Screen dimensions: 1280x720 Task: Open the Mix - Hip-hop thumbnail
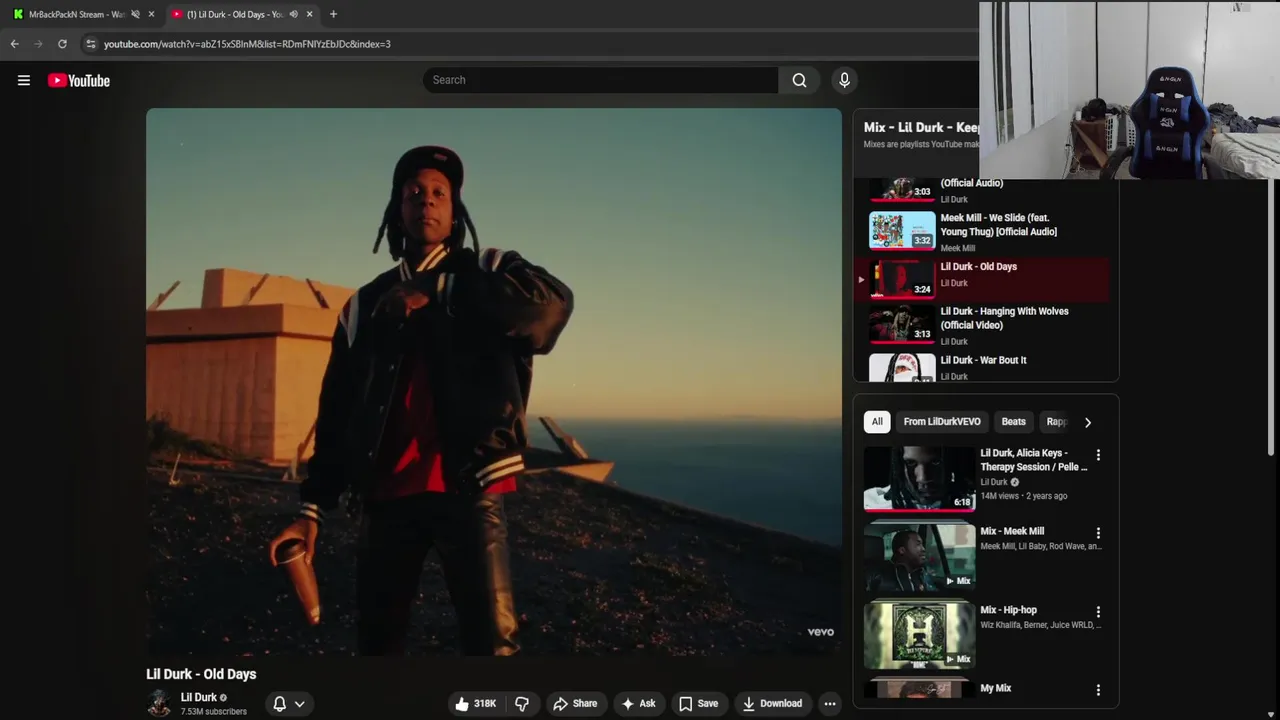tap(919, 635)
